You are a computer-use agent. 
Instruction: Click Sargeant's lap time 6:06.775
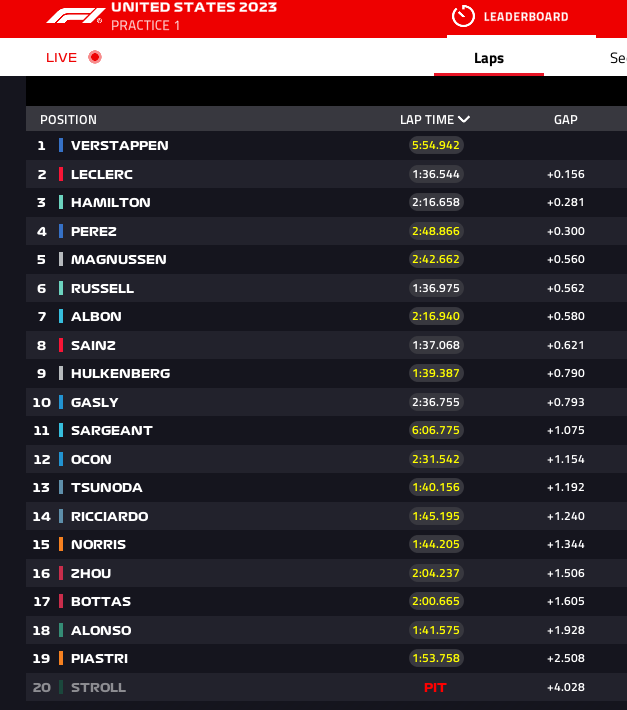coord(436,430)
